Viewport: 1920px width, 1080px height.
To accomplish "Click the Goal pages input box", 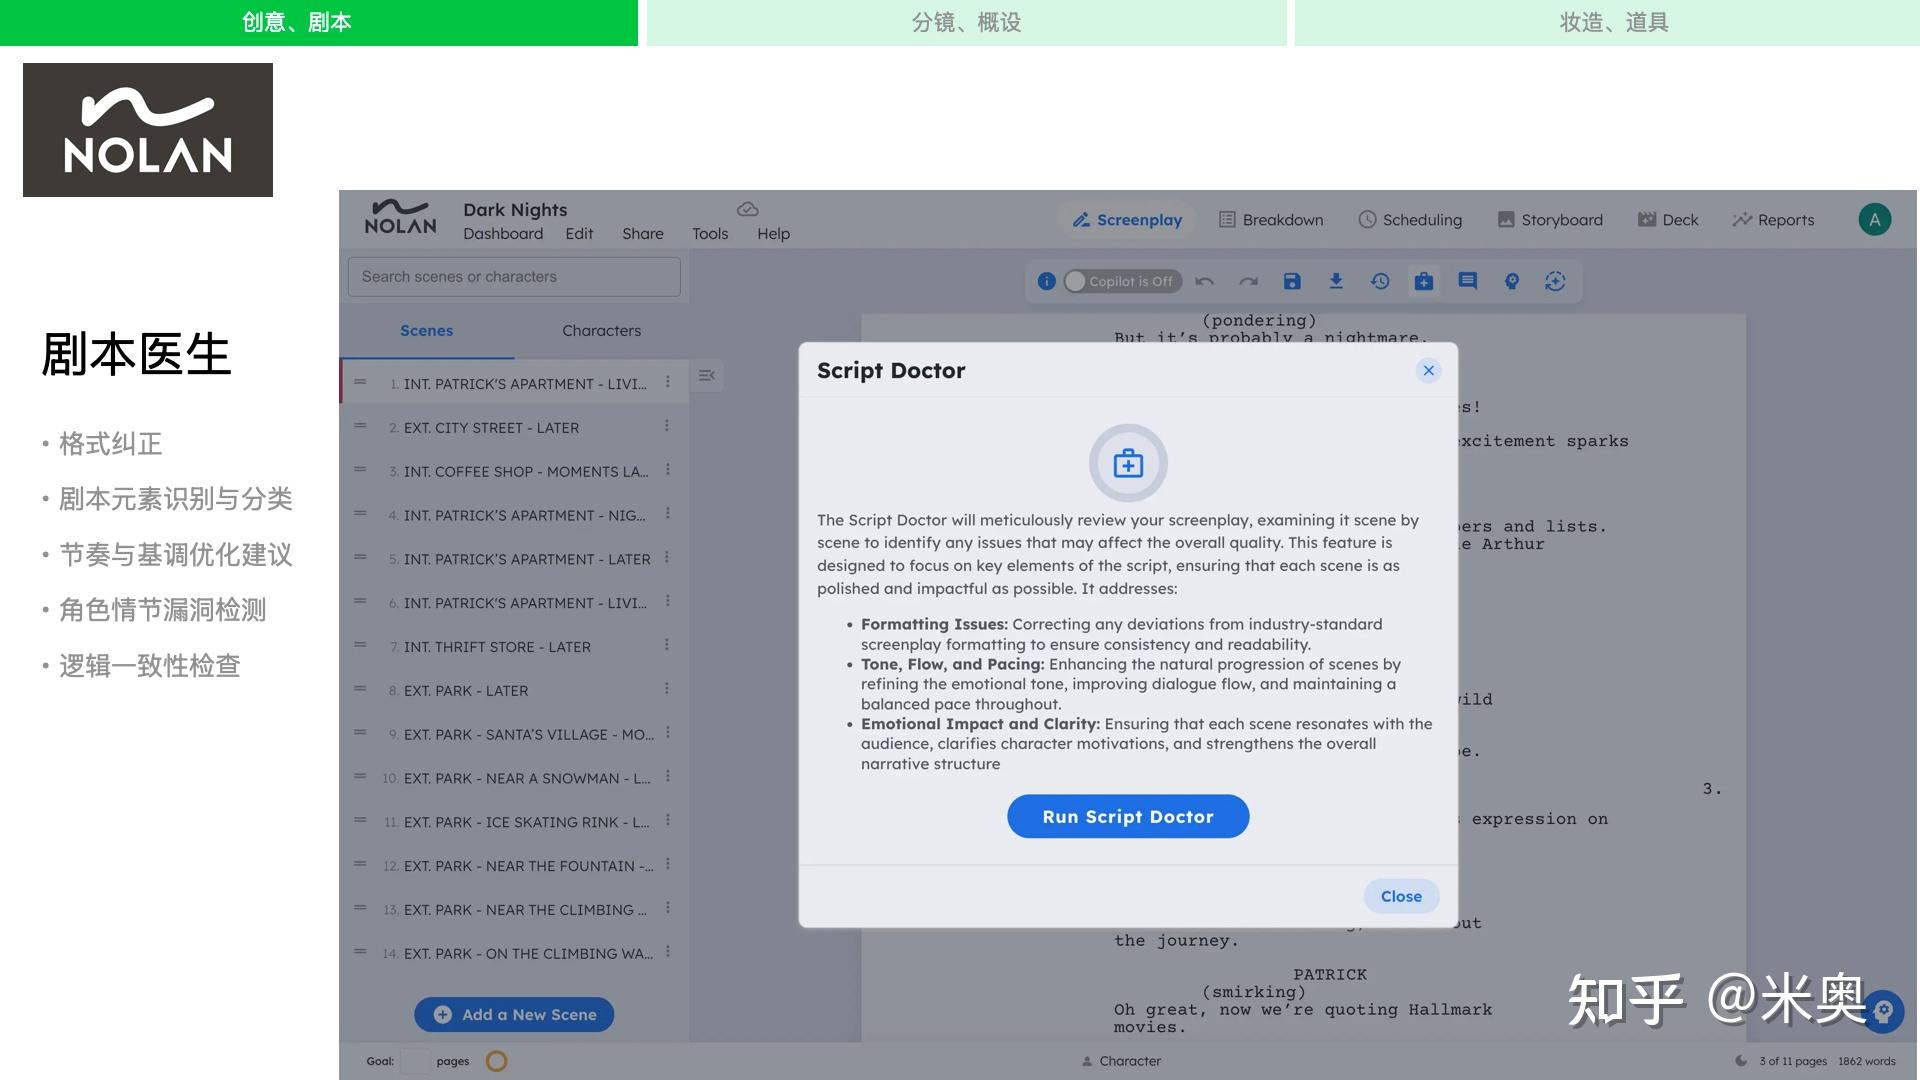I will (x=414, y=1061).
